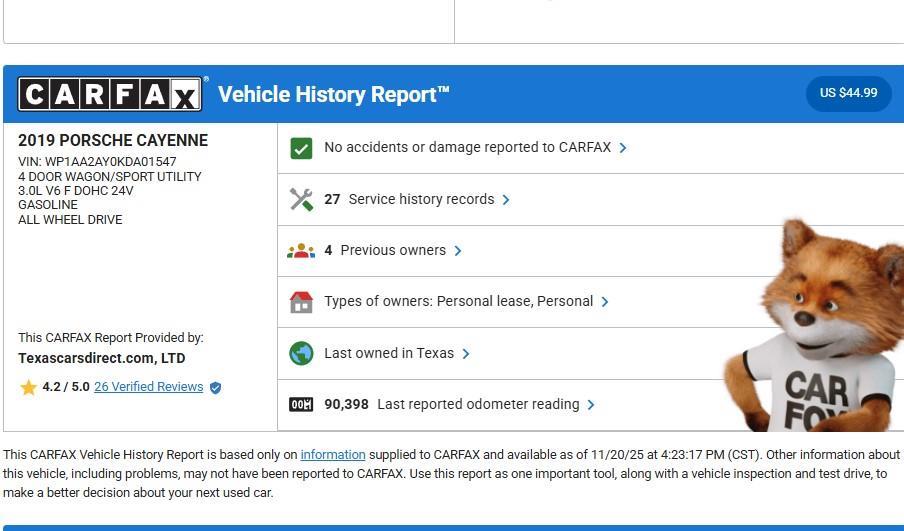
Task: Open Types of owners: Personal lease row
Action: (458, 302)
